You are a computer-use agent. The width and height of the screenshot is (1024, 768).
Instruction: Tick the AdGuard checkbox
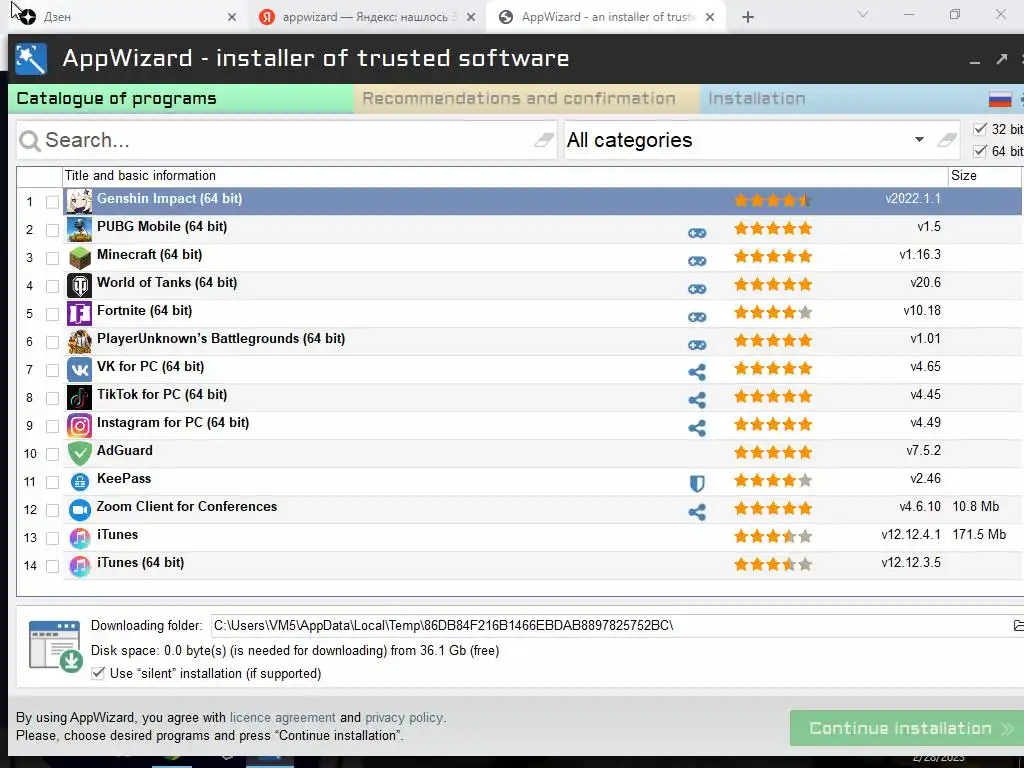pyautogui.click(x=52, y=455)
